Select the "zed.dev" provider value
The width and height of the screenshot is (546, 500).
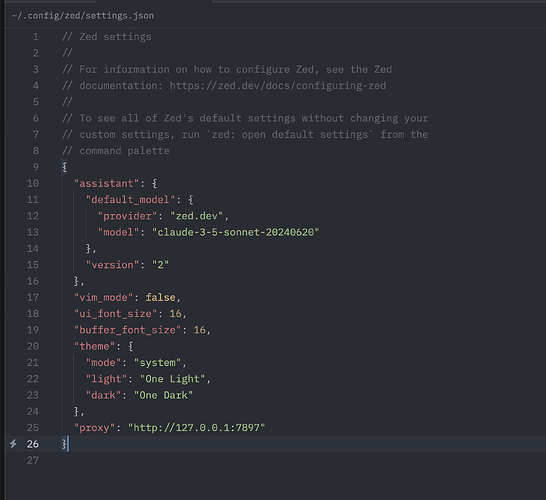coord(197,216)
